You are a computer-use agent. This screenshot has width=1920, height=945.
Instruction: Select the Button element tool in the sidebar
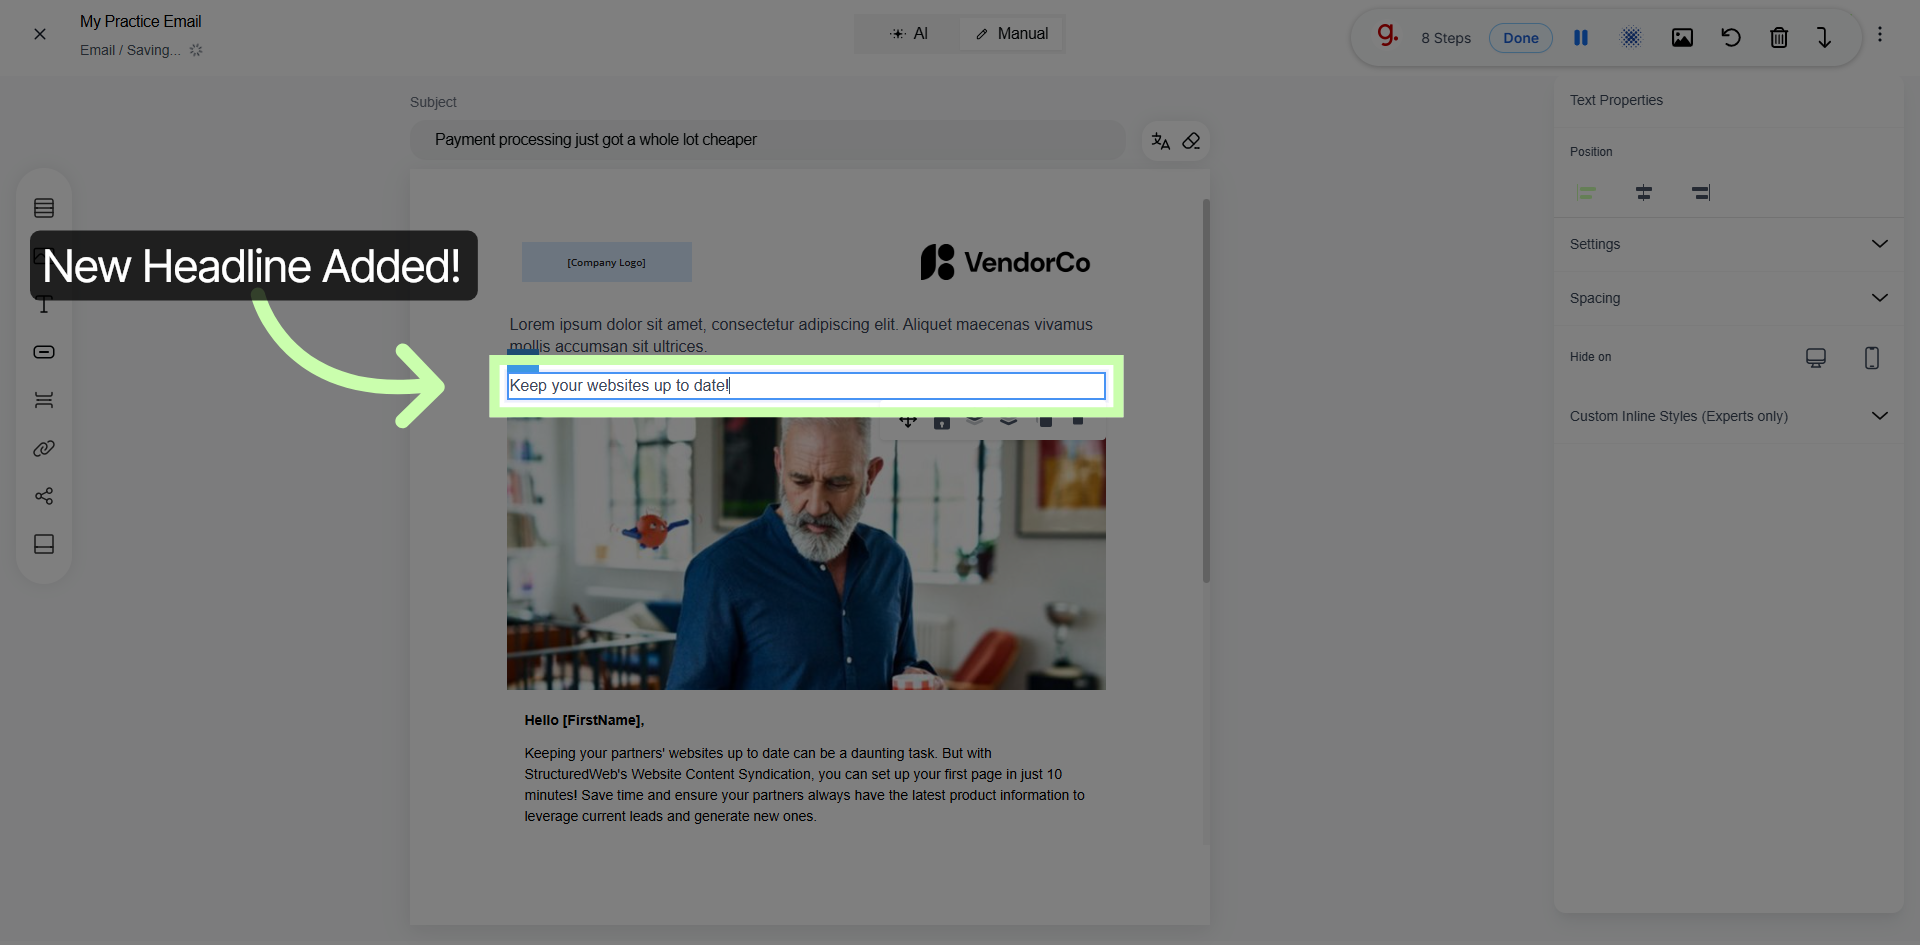click(44, 352)
